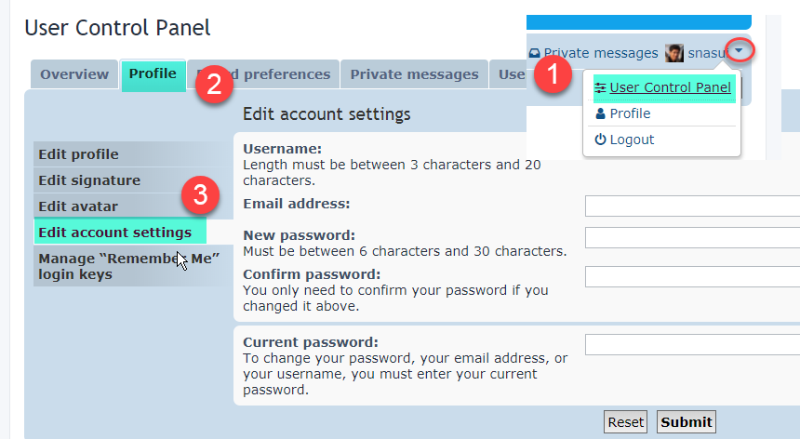Click the Current password input field
800x439 pixels.
692,345
